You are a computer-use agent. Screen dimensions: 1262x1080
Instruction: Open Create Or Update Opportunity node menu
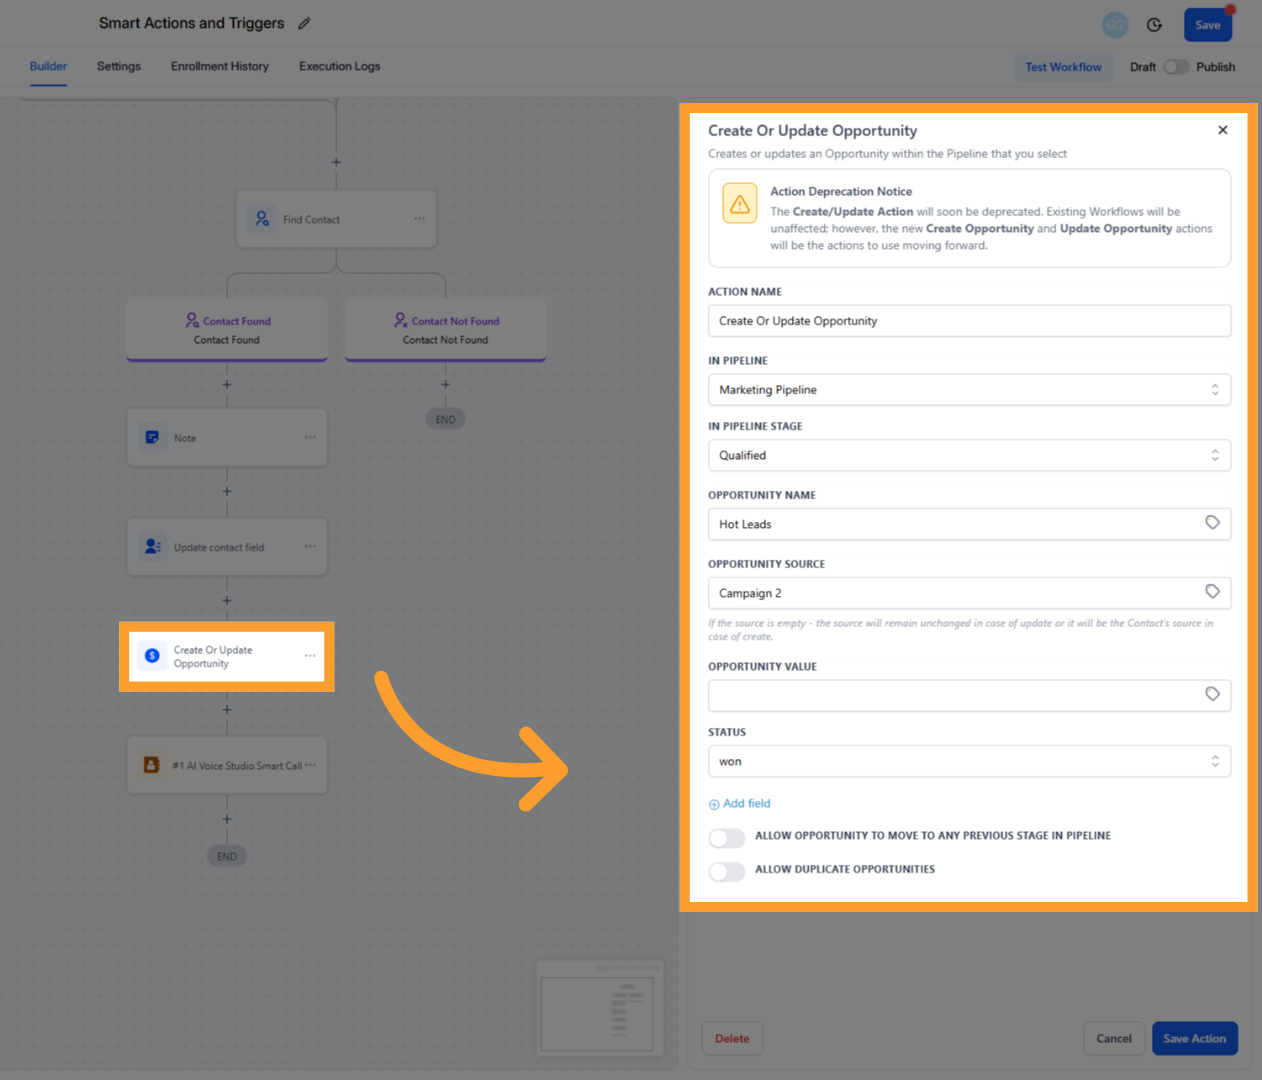(310, 655)
